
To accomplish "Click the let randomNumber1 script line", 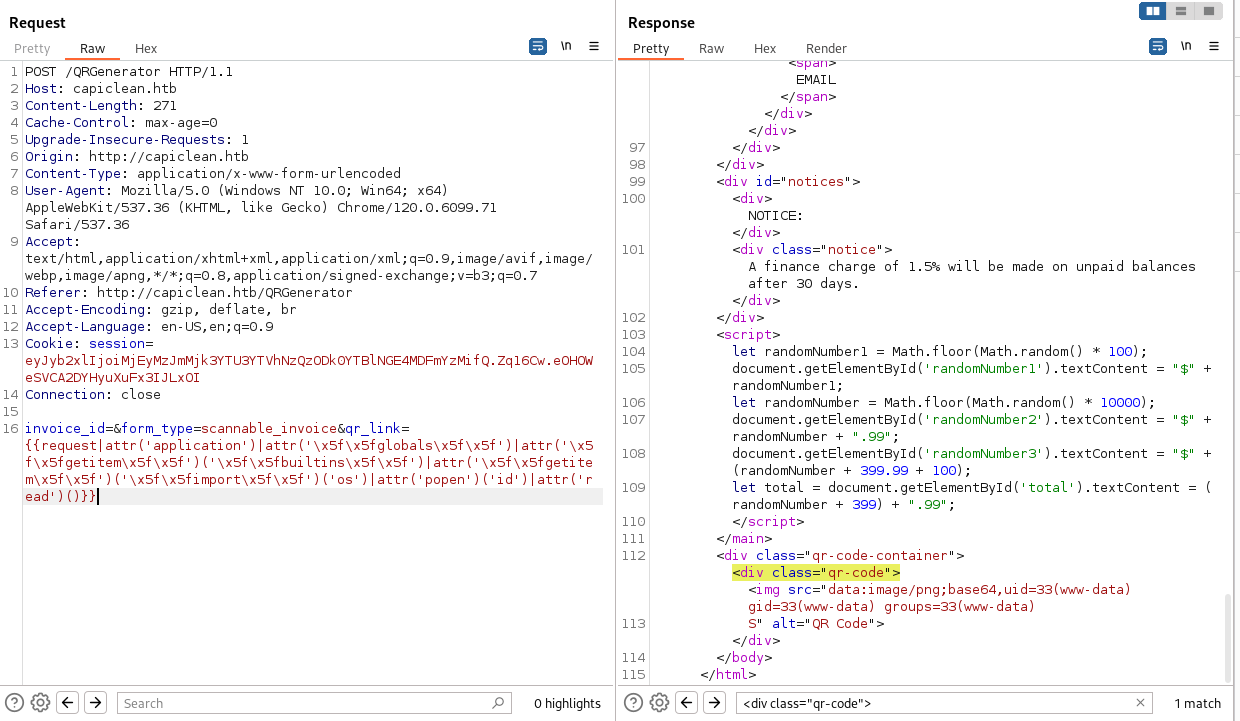I will click(939, 352).
